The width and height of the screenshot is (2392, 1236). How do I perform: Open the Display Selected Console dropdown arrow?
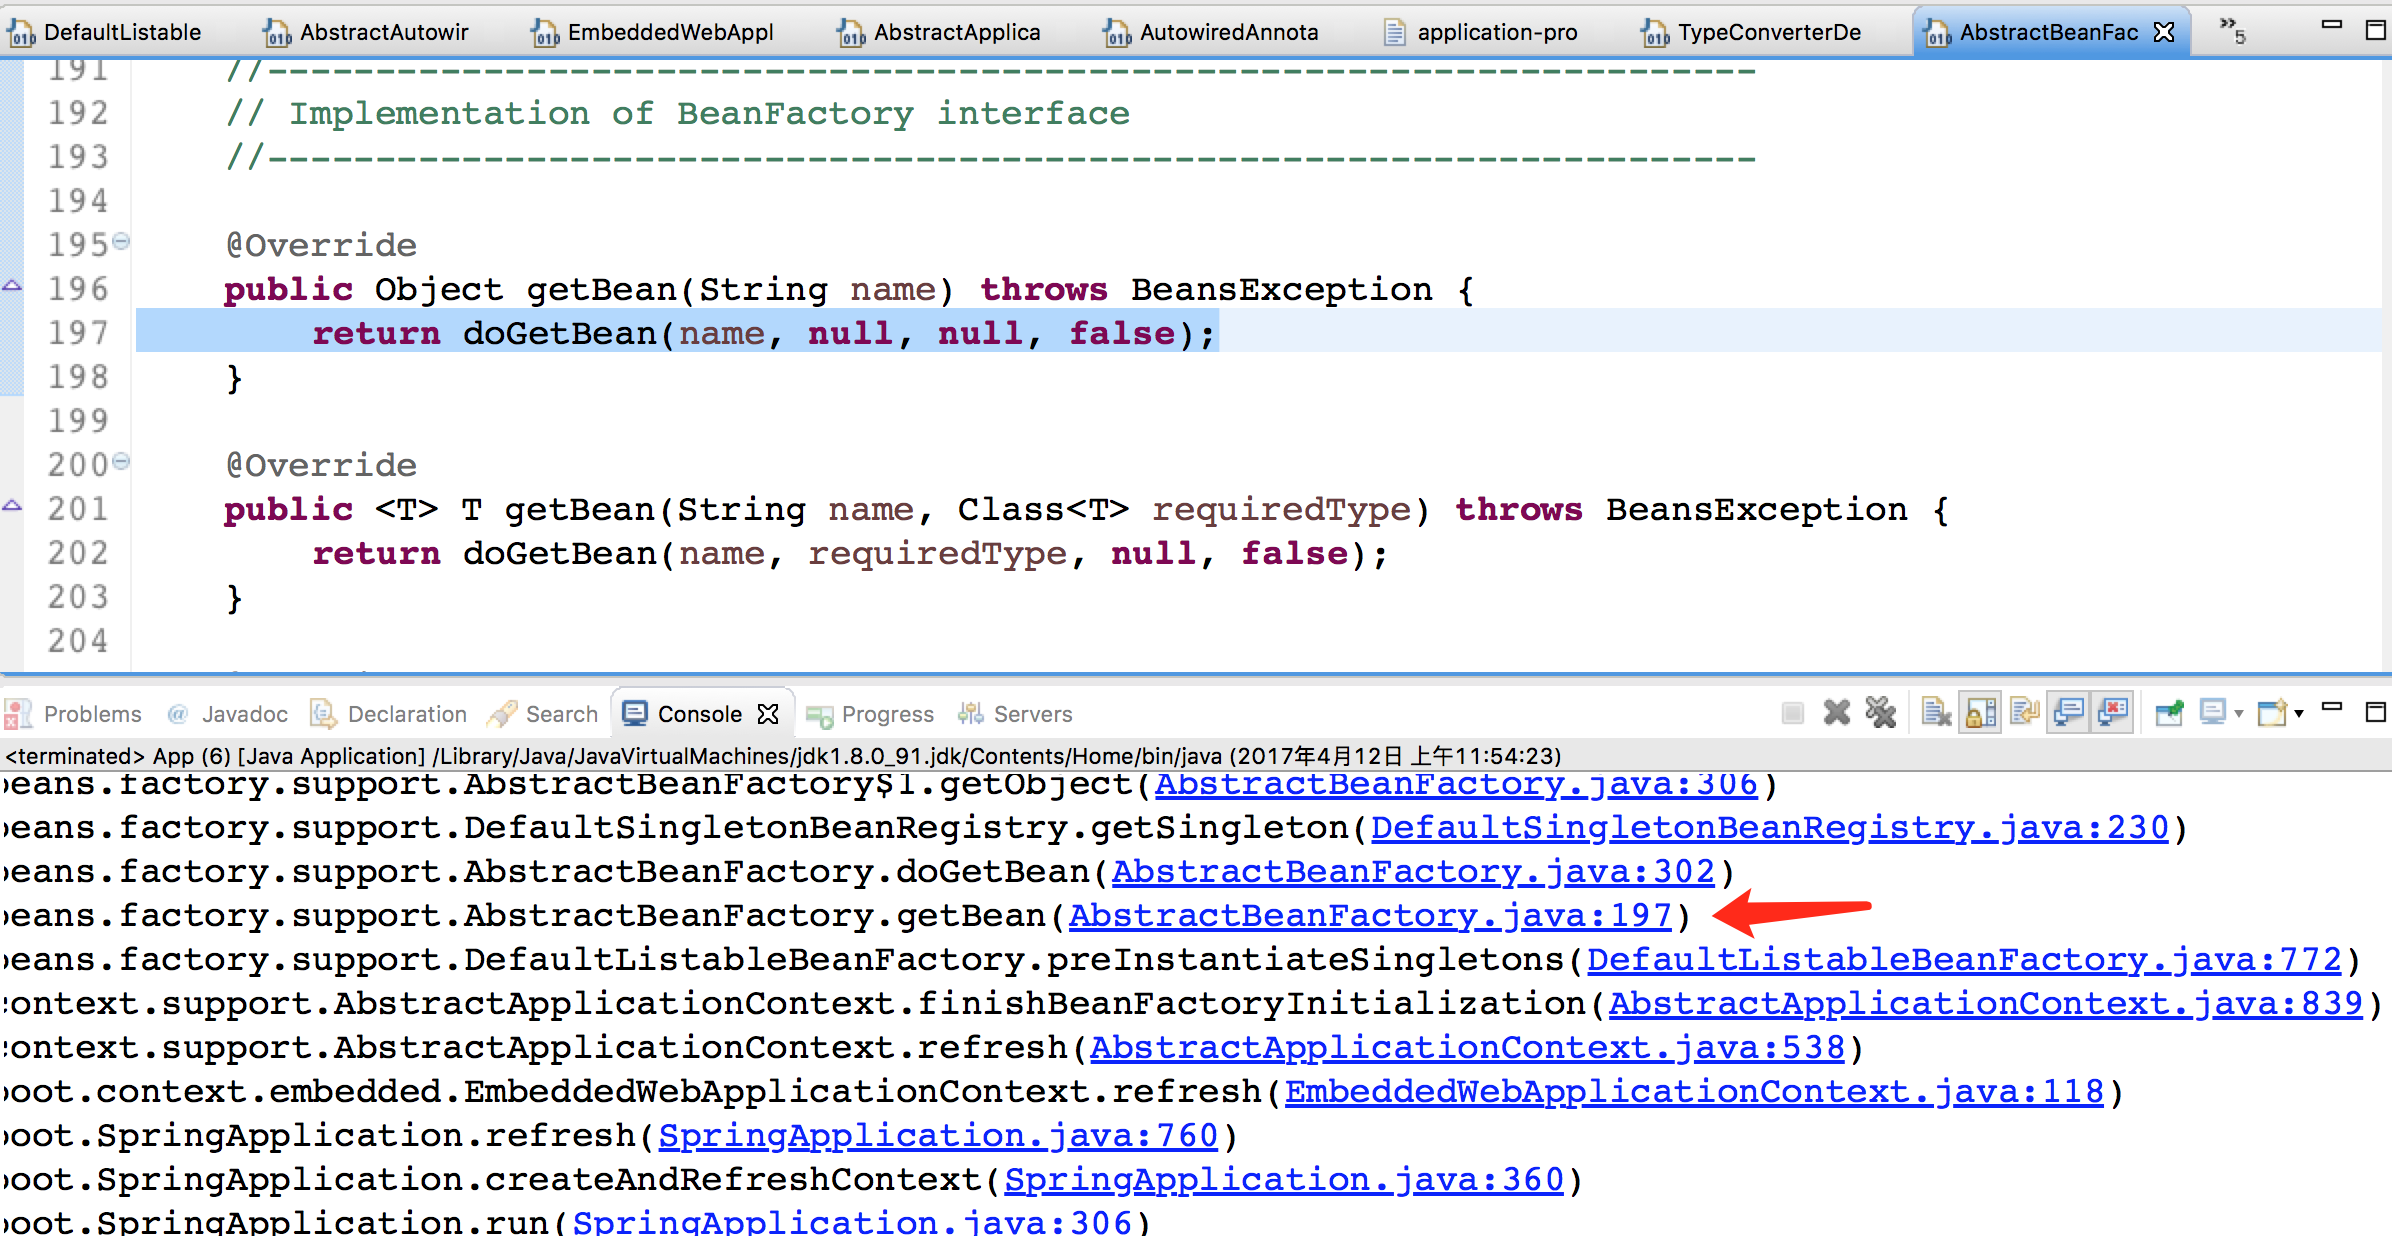click(x=2239, y=714)
